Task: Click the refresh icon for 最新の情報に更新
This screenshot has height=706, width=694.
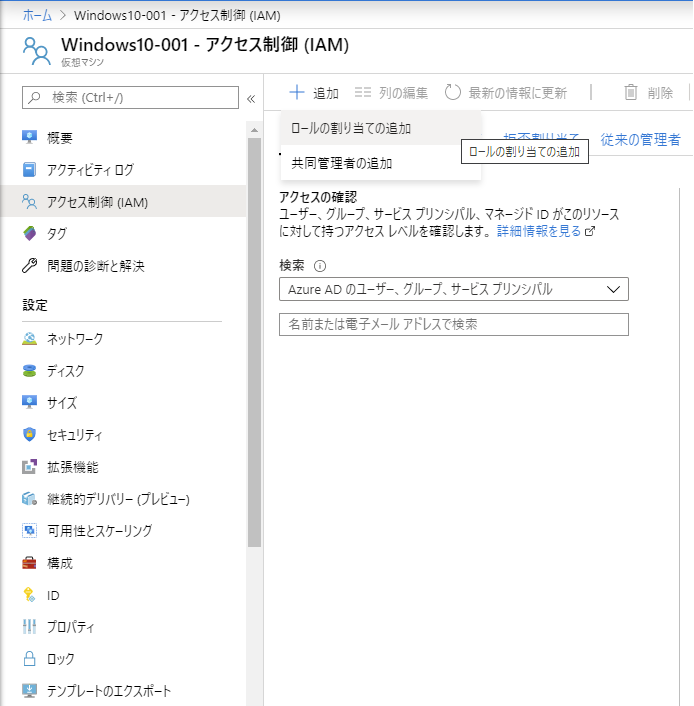Action: (x=453, y=92)
